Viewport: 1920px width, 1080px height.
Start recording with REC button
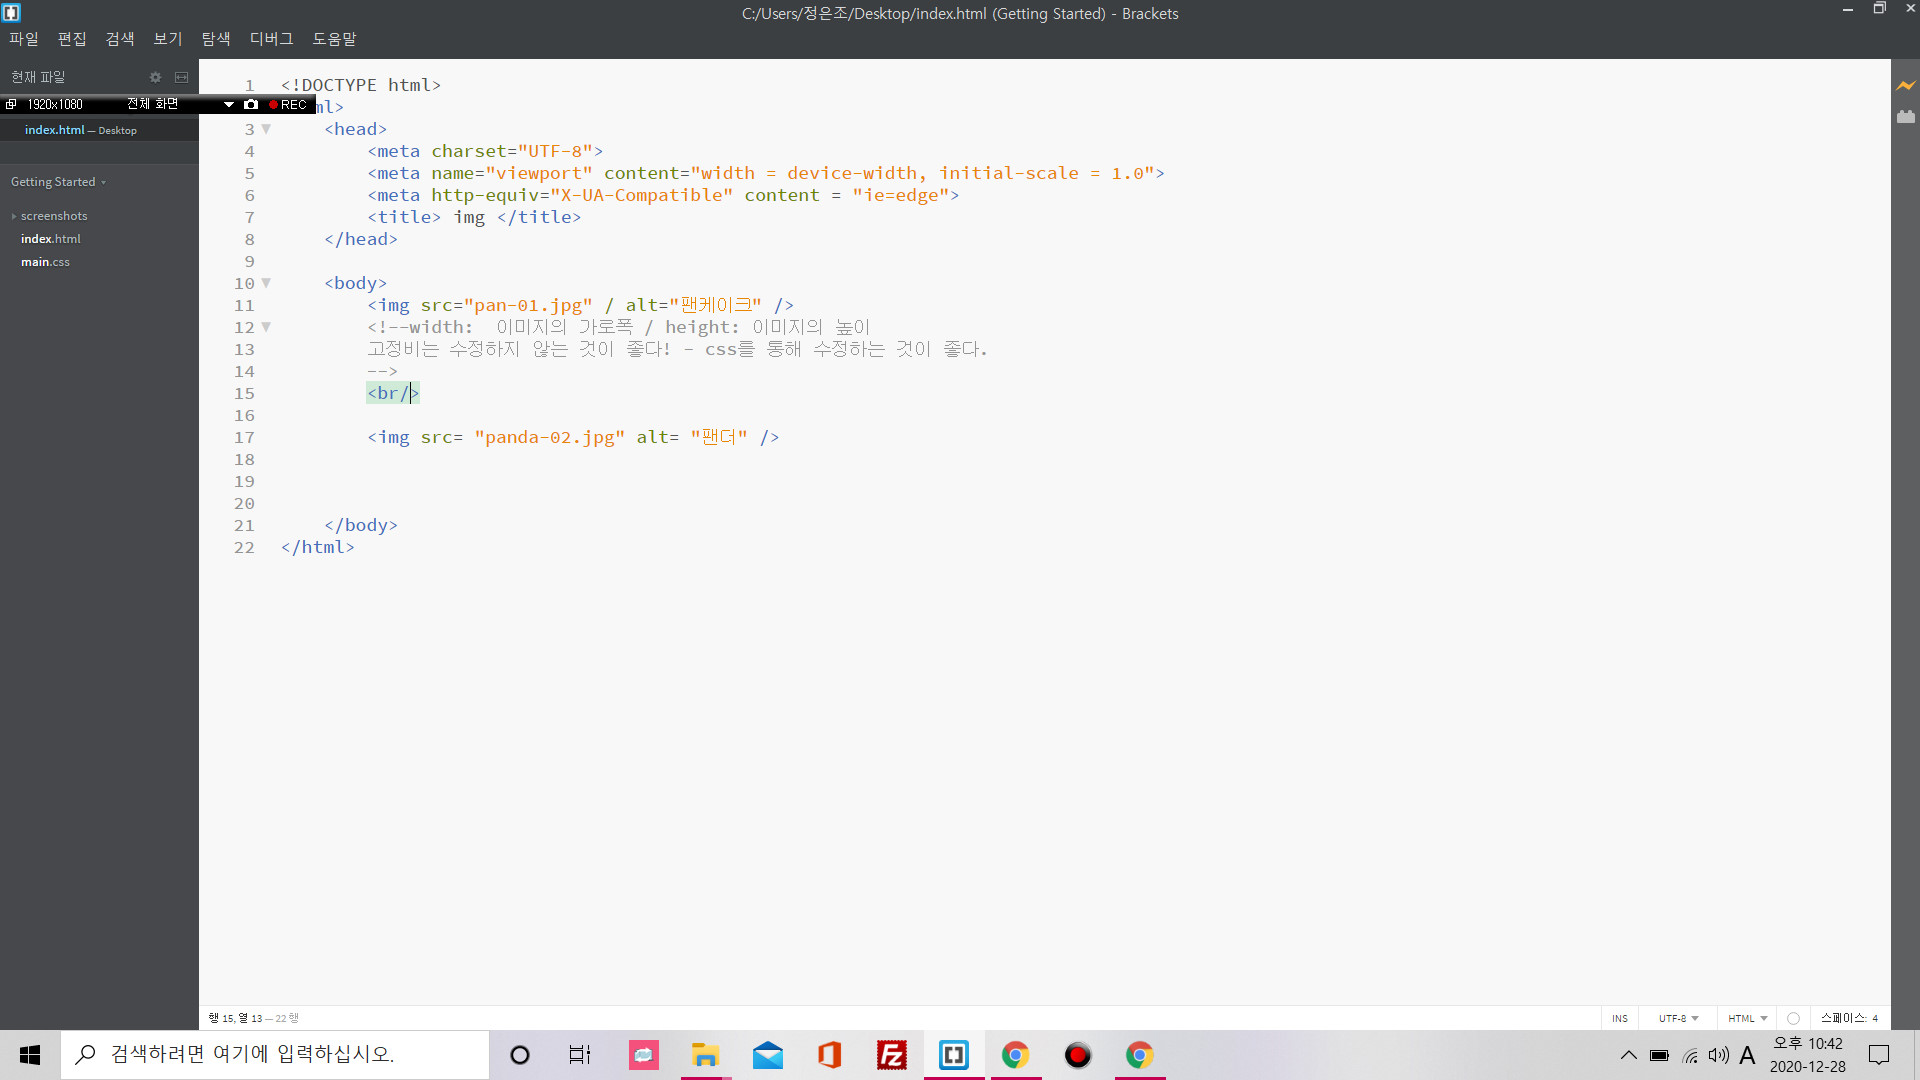288,104
